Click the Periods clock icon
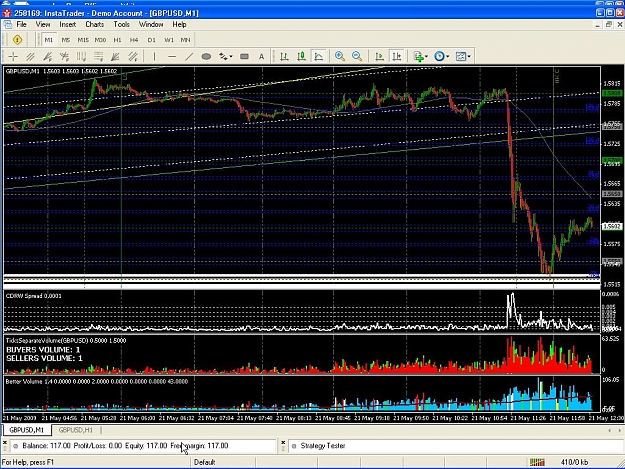Screen dimensions: 625x469 pos(439,57)
